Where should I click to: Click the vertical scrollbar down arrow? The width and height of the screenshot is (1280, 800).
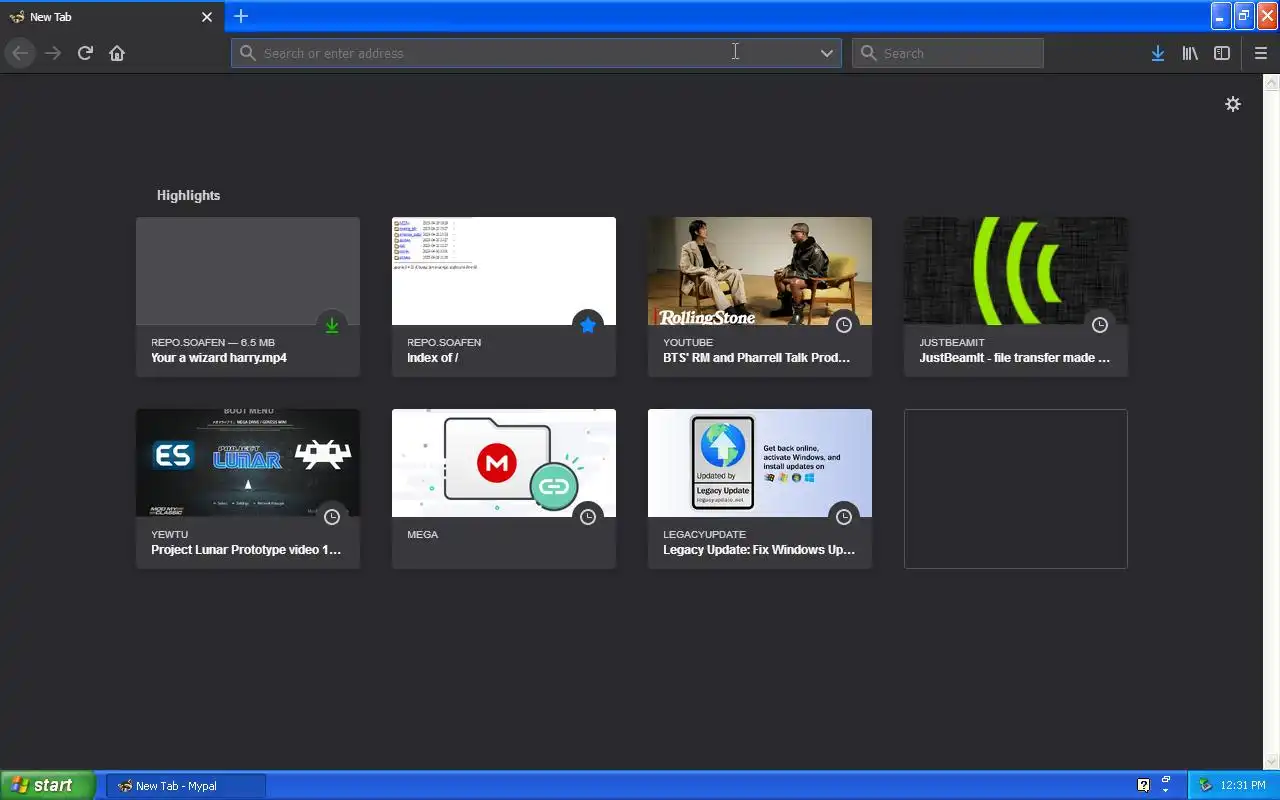tap(1272, 762)
